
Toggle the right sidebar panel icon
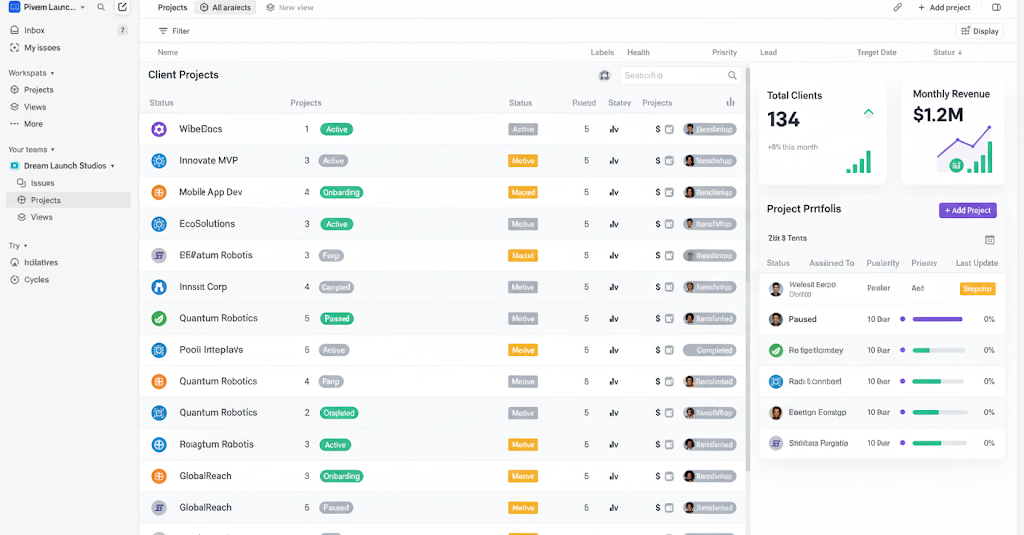996,7
